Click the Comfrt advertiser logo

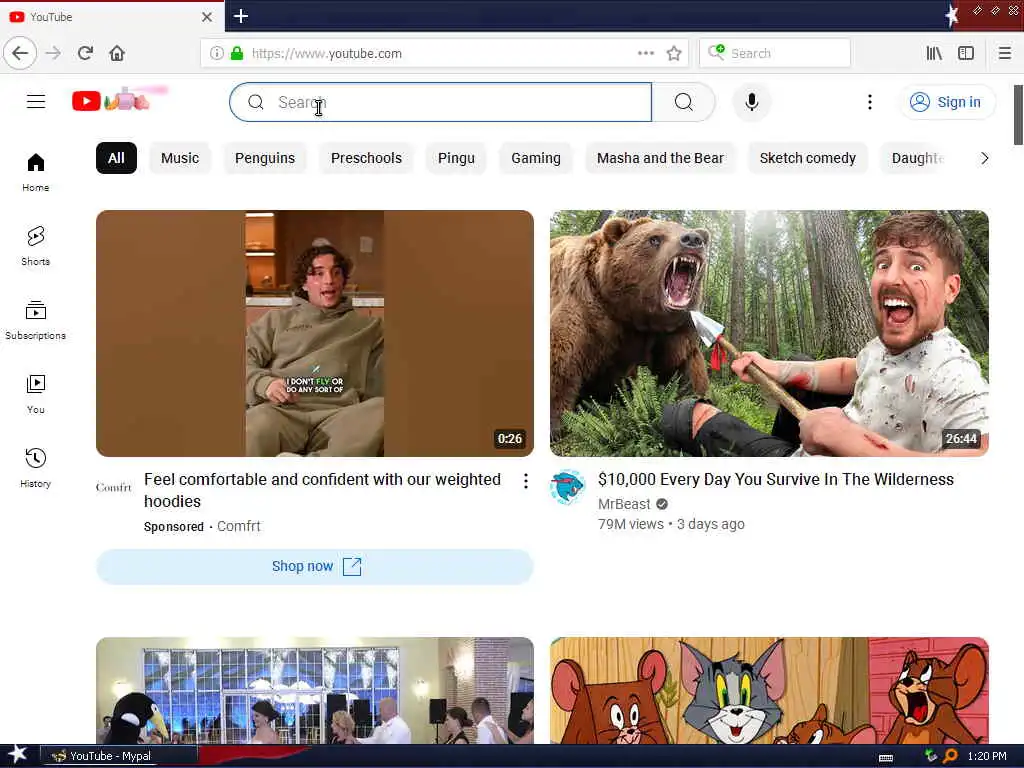[114, 487]
